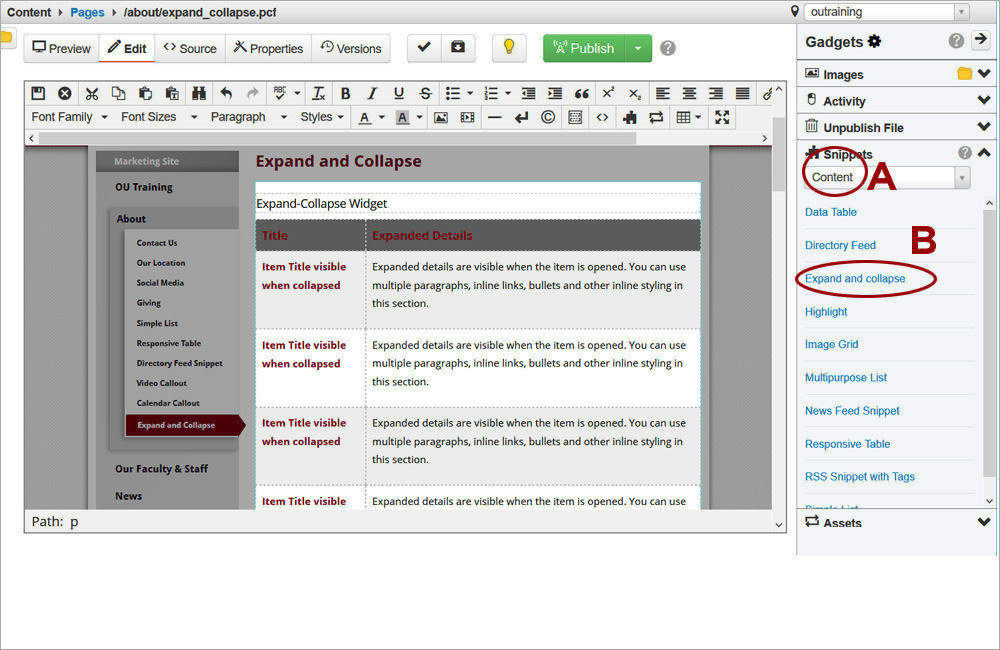This screenshot has width=1000, height=650.
Task: Select Expand and collapse snippet
Action: (x=855, y=279)
